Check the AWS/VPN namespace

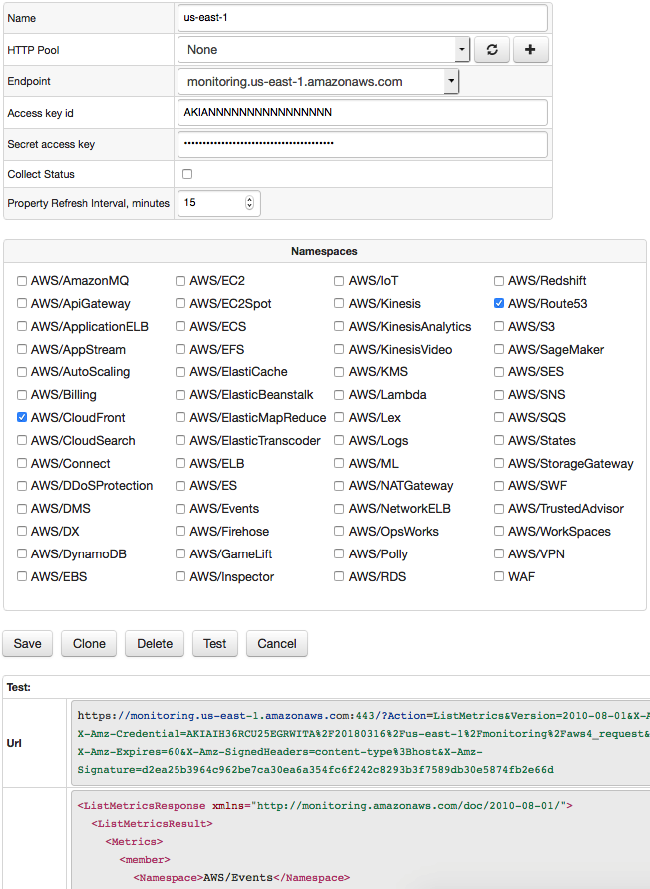pyautogui.click(x=499, y=553)
